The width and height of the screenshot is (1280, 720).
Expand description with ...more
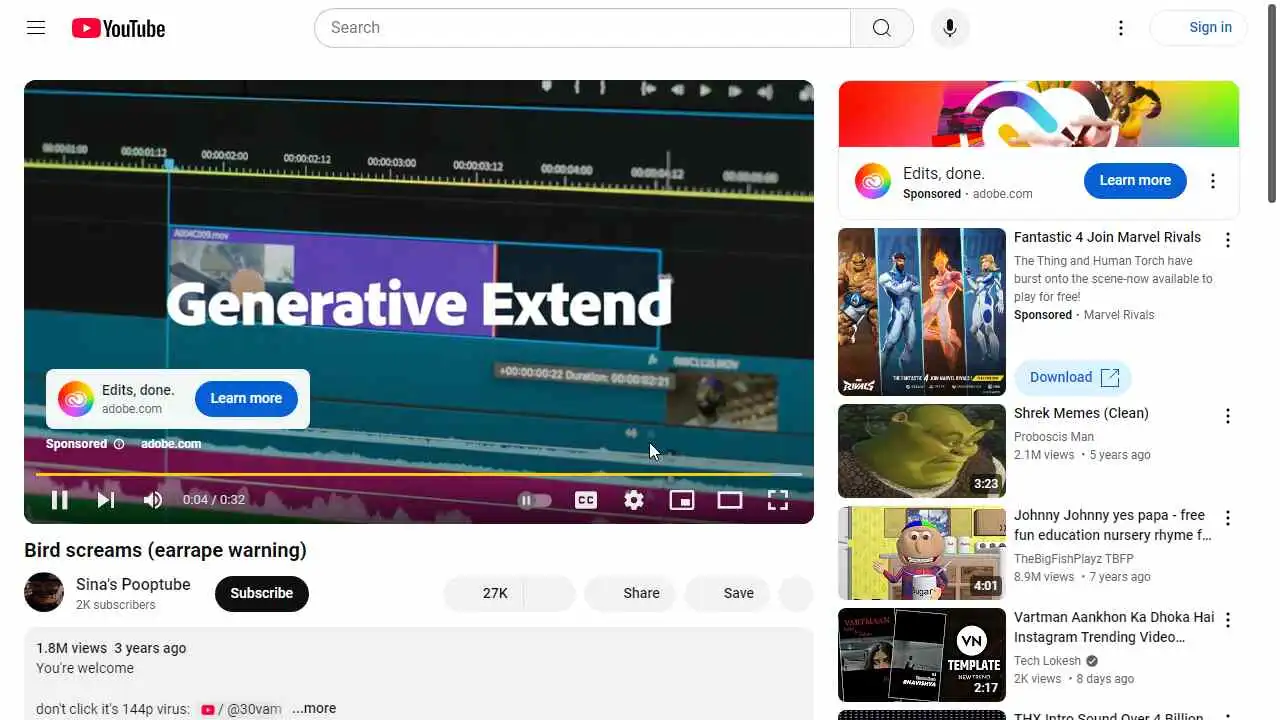pyautogui.click(x=314, y=708)
